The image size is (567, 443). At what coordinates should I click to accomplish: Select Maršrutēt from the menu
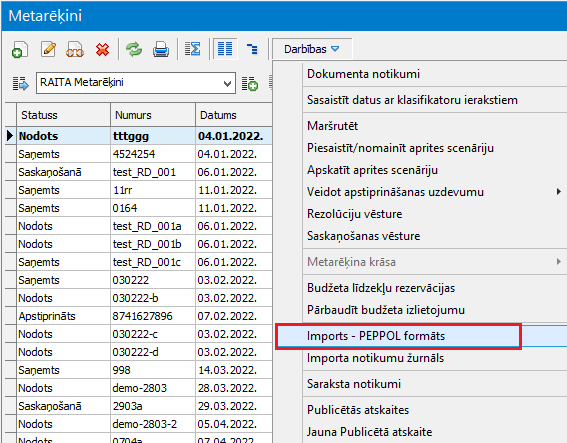coord(332,126)
